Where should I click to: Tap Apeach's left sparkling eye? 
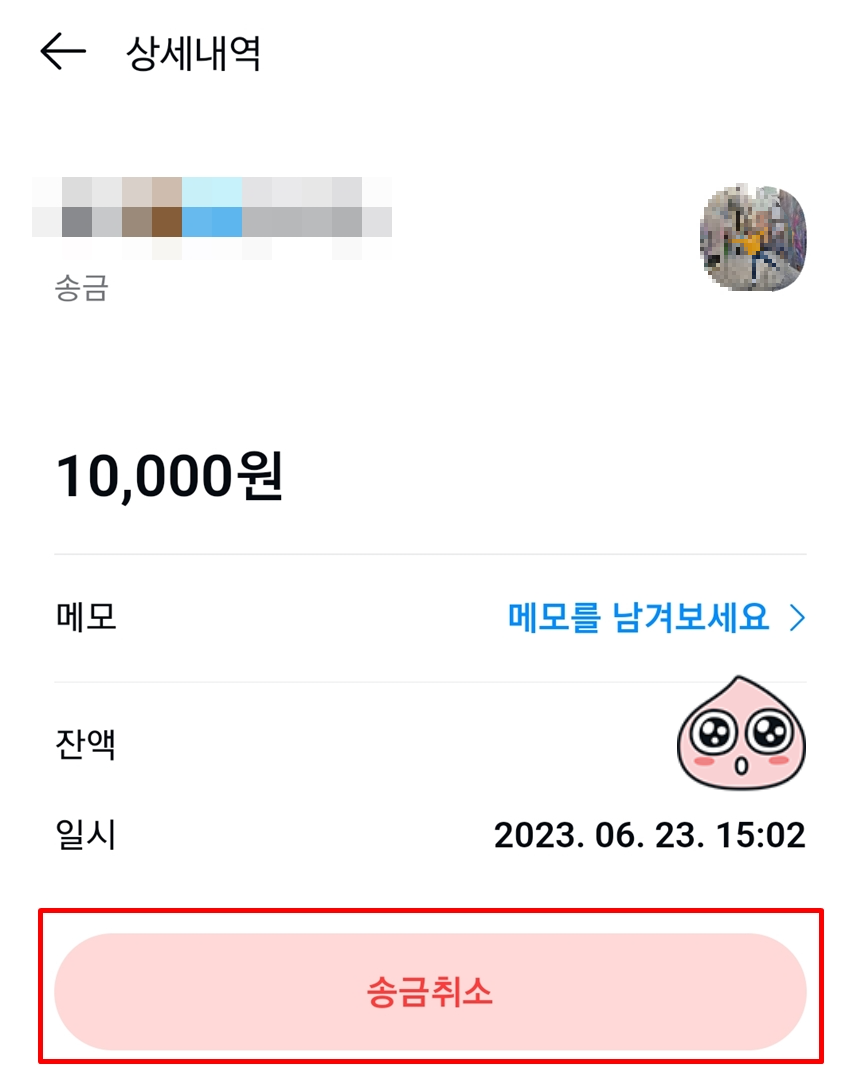pos(713,732)
